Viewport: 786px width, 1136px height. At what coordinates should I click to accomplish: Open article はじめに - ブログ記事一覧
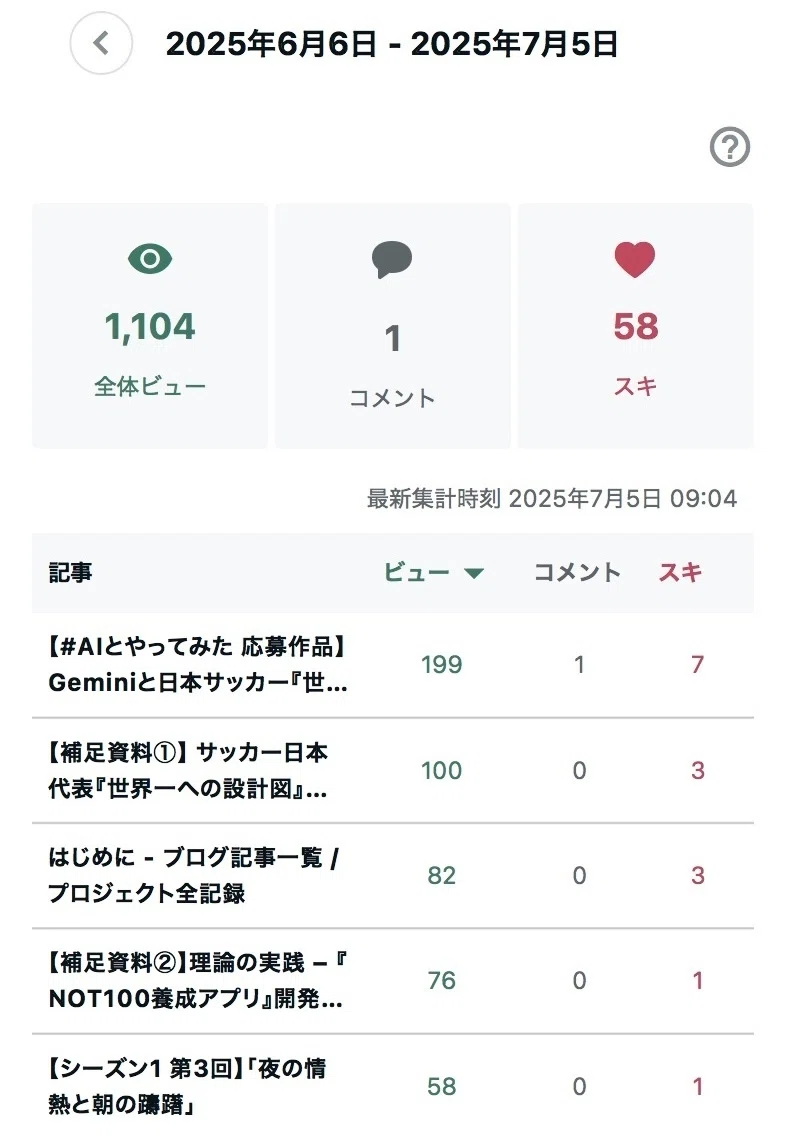point(193,875)
